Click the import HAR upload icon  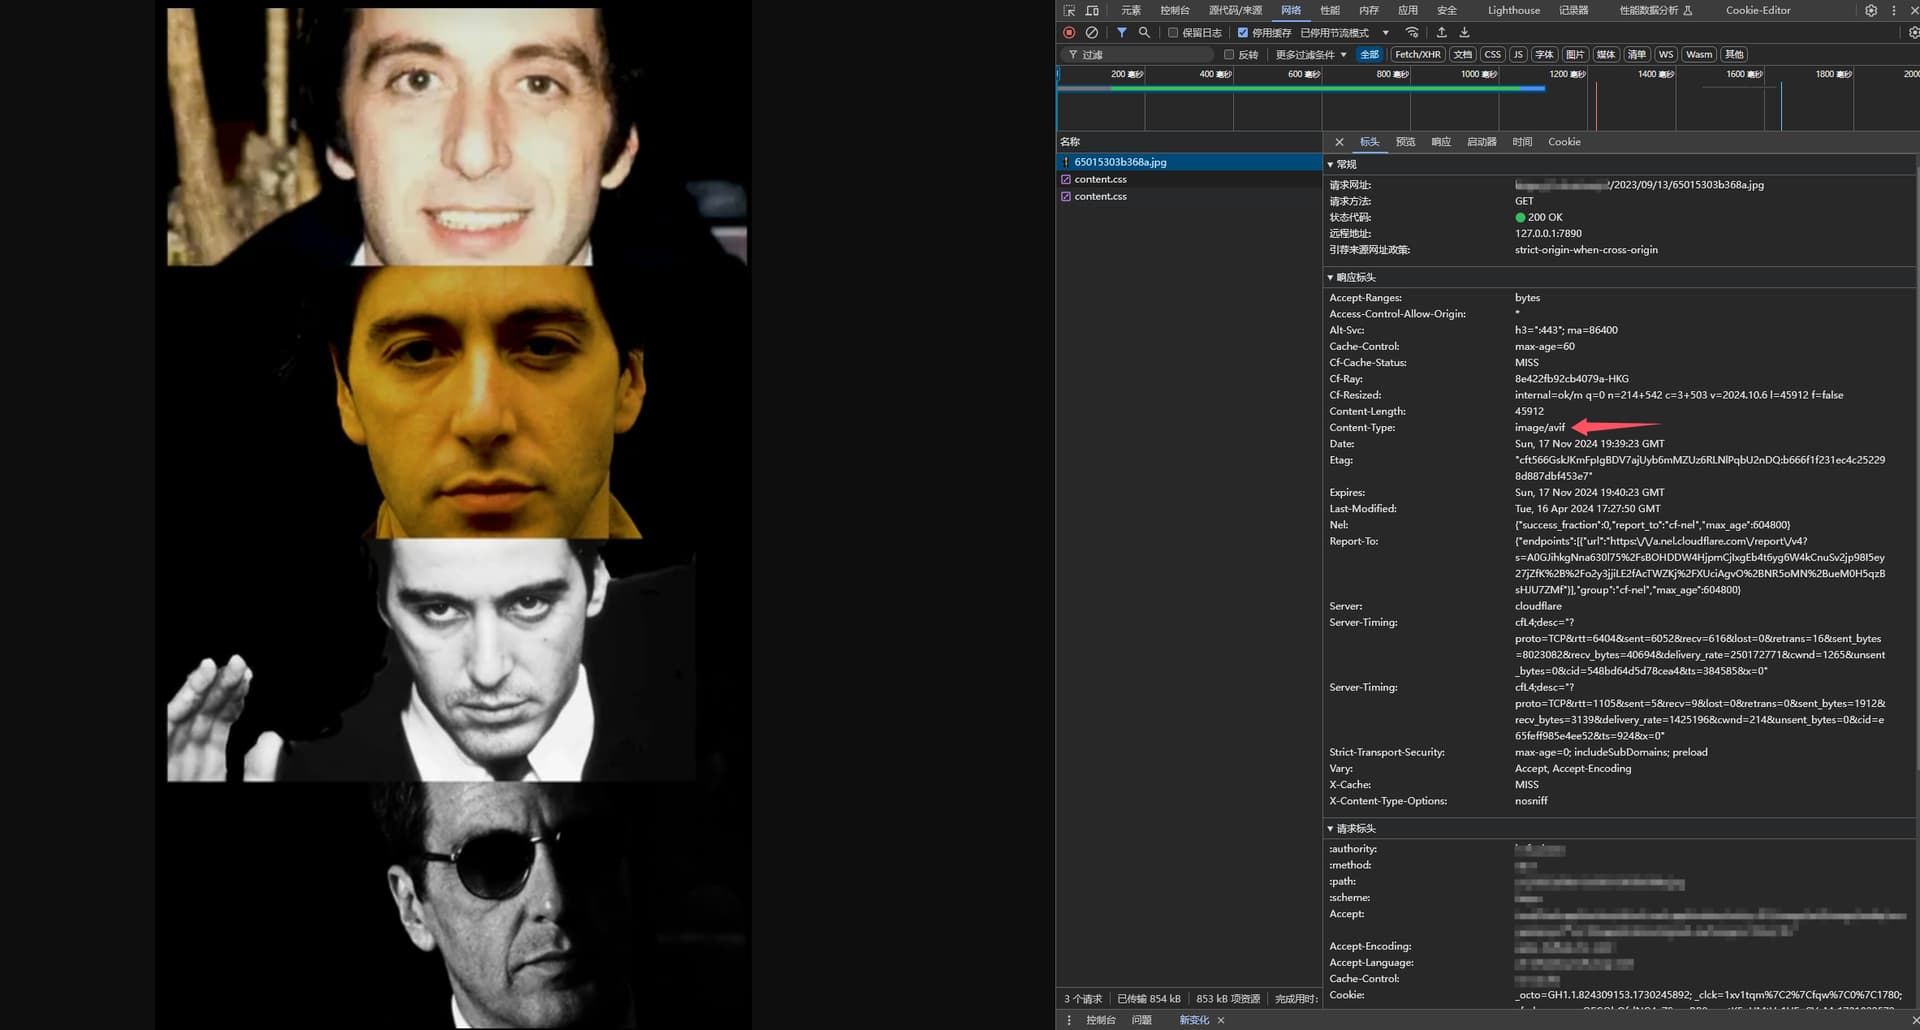click(1441, 33)
